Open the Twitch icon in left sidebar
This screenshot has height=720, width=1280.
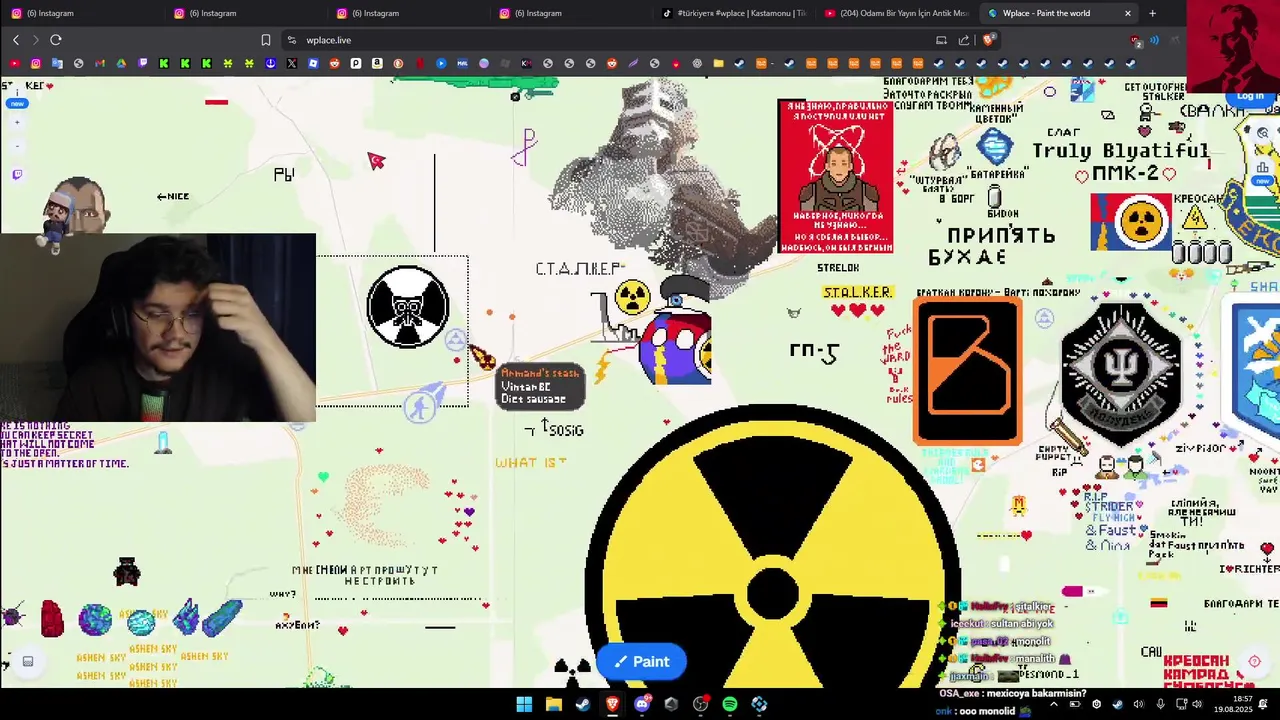17,174
